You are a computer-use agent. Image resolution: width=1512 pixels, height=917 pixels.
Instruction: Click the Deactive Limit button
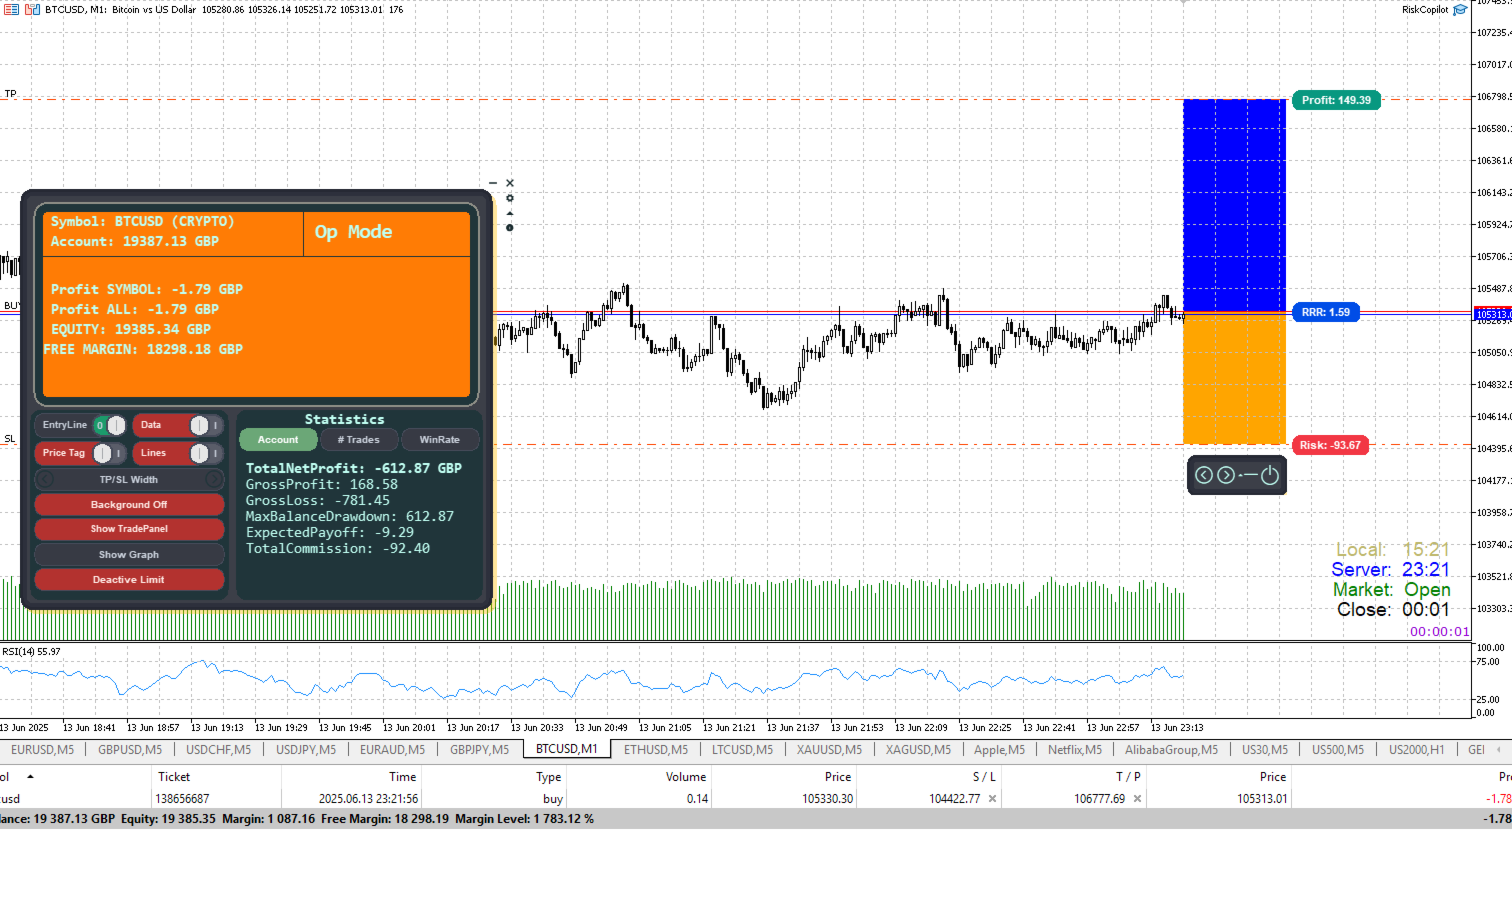tap(129, 580)
